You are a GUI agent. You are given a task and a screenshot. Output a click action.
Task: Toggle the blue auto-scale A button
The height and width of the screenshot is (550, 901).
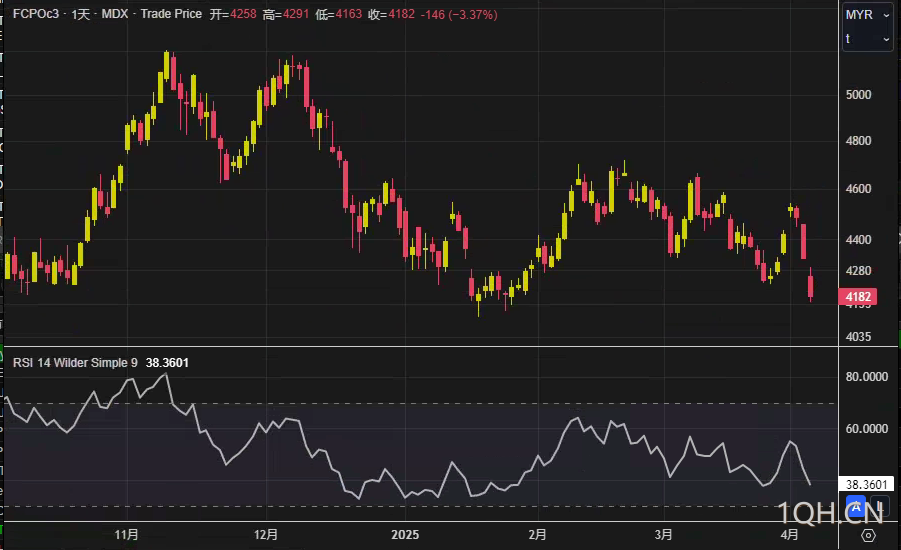click(x=856, y=507)
